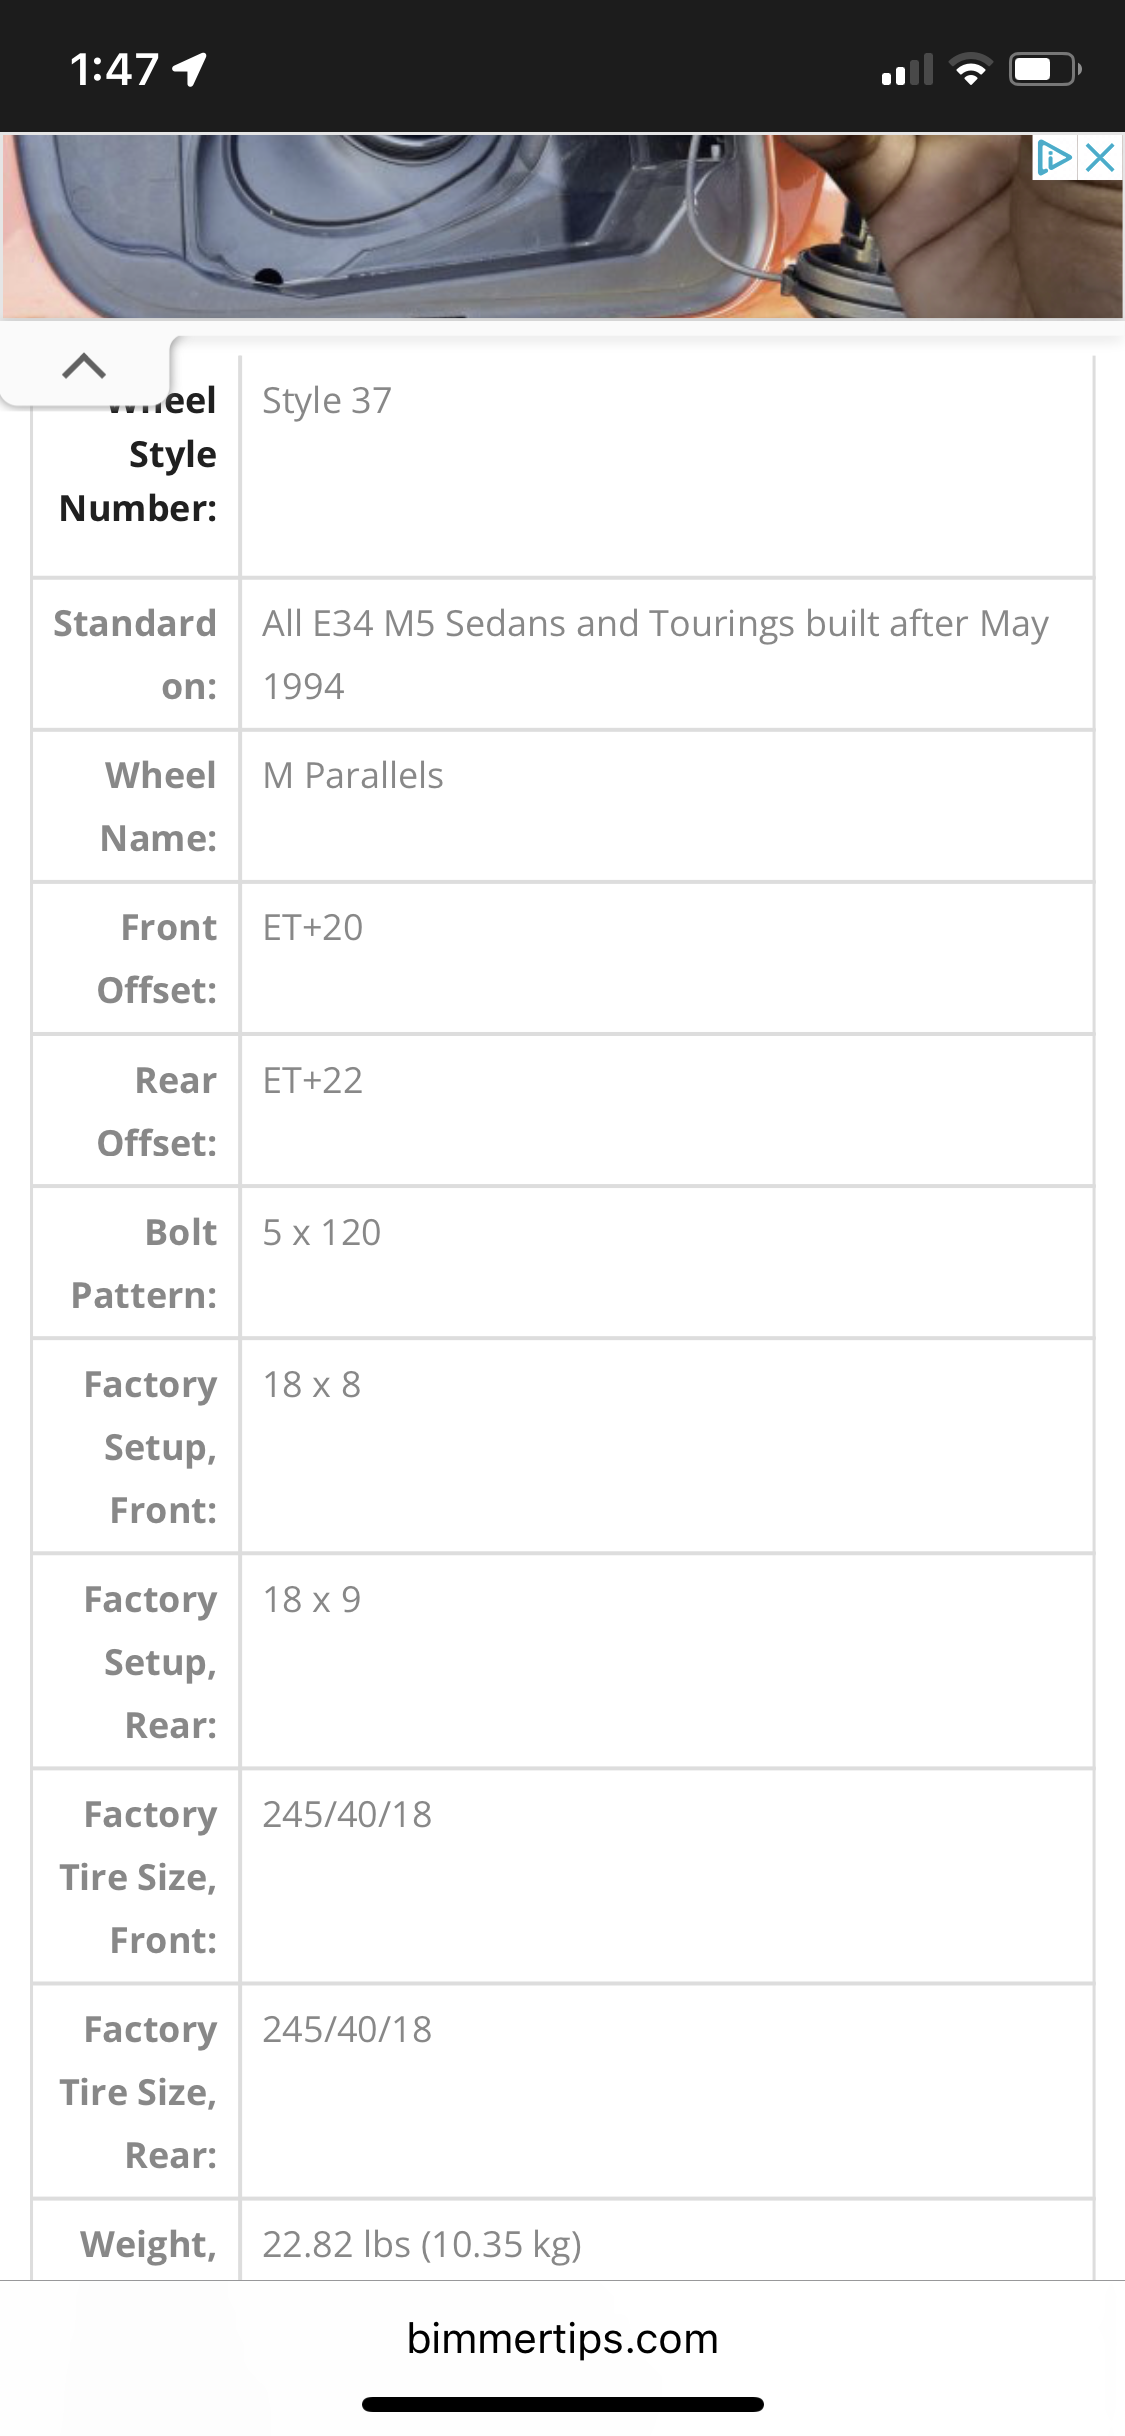Viewport: 1125px width, 2436px height.
Task: Tap the 18 x 9 rear setup value
Action: [312, 1600]
